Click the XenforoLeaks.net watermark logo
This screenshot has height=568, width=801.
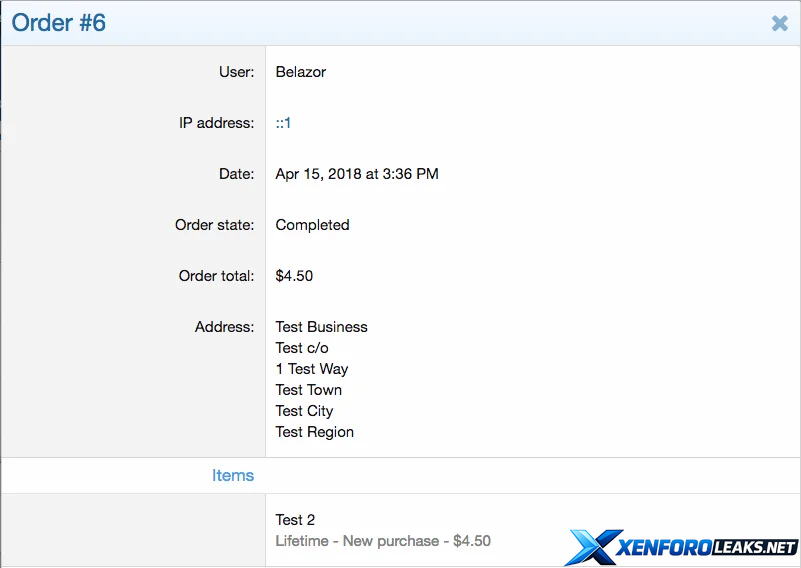point(682,547)
